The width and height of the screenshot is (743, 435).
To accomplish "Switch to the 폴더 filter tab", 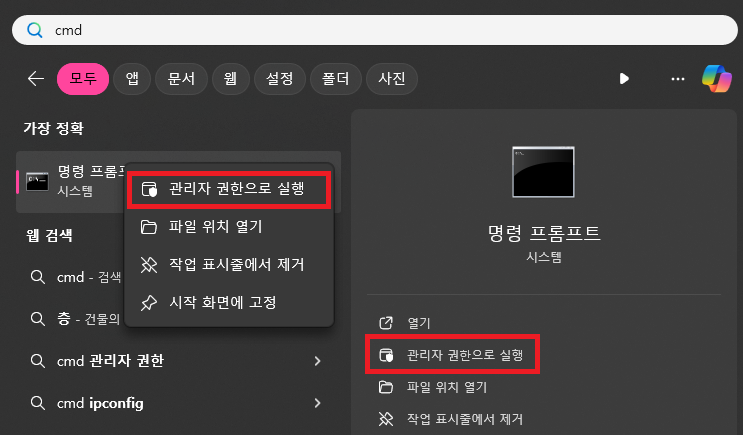I will tap(335, 79).
